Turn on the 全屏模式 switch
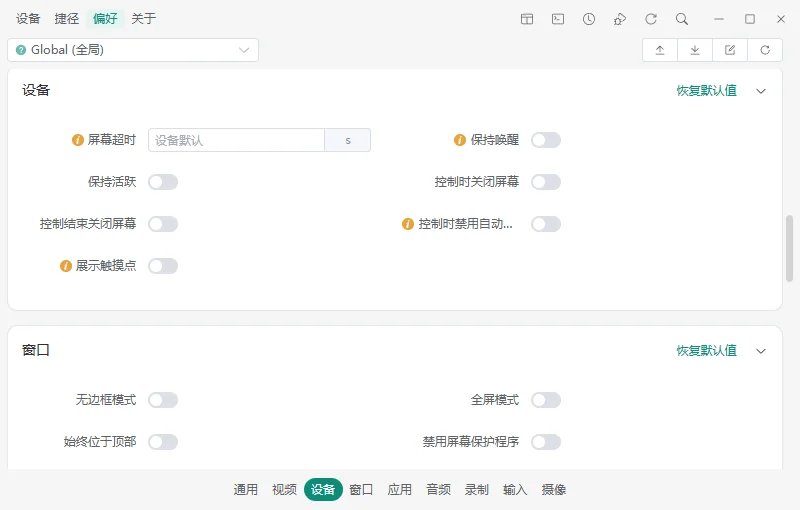Viewport: 800px width, 510px height. point(546,400)
